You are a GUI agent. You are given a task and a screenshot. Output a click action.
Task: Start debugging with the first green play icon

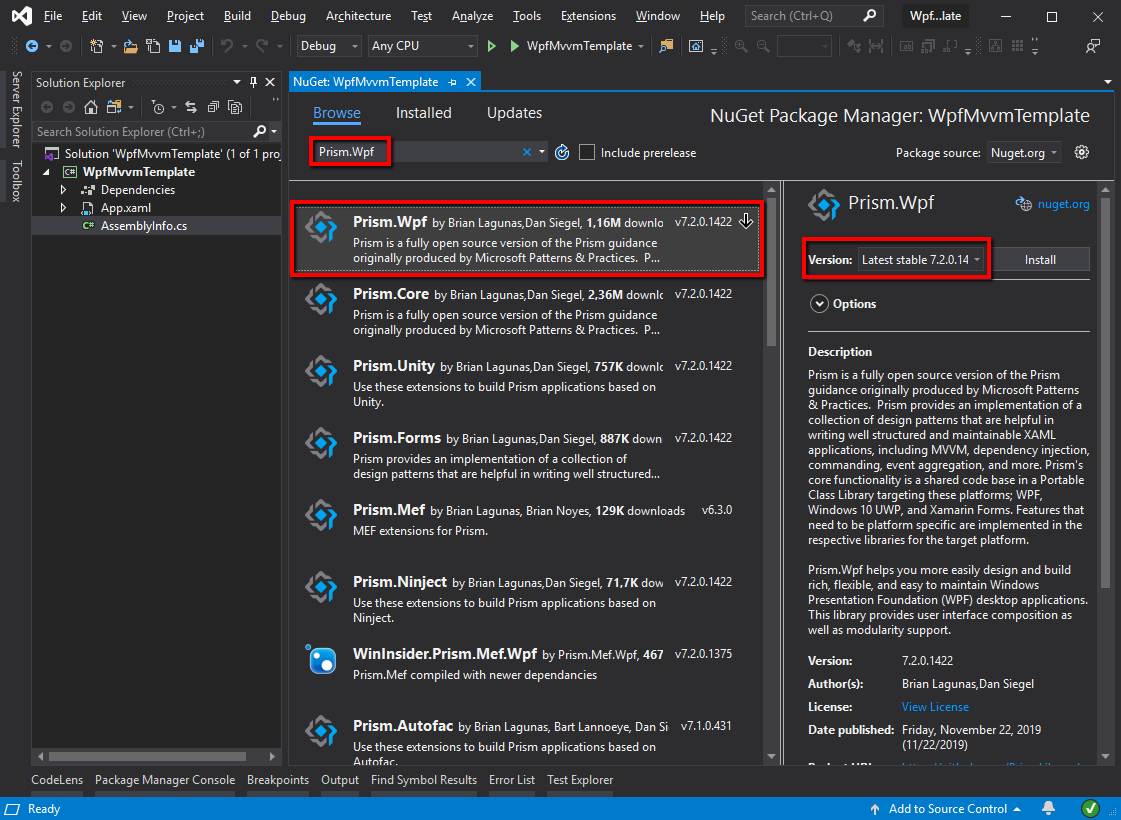pos(491,46)
